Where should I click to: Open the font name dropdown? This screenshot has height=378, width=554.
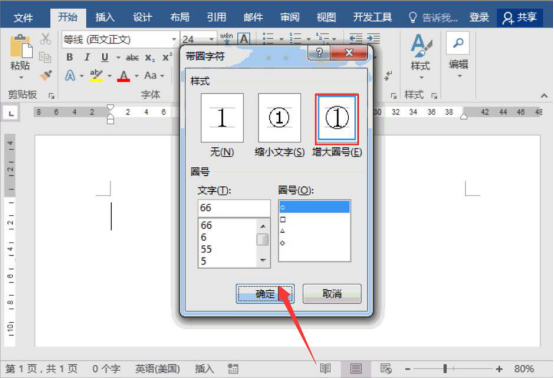(174, 39)
